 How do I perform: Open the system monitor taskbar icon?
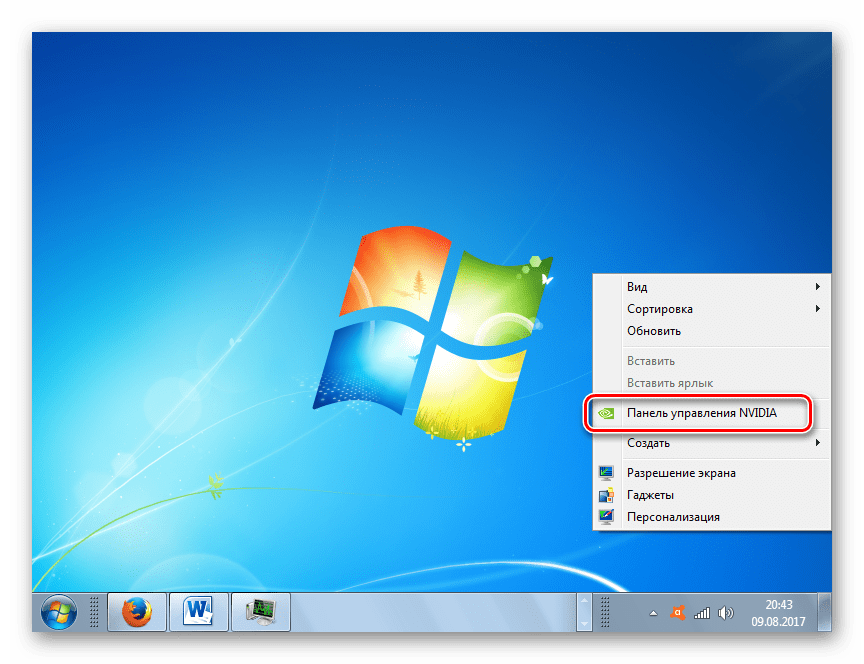261,612
